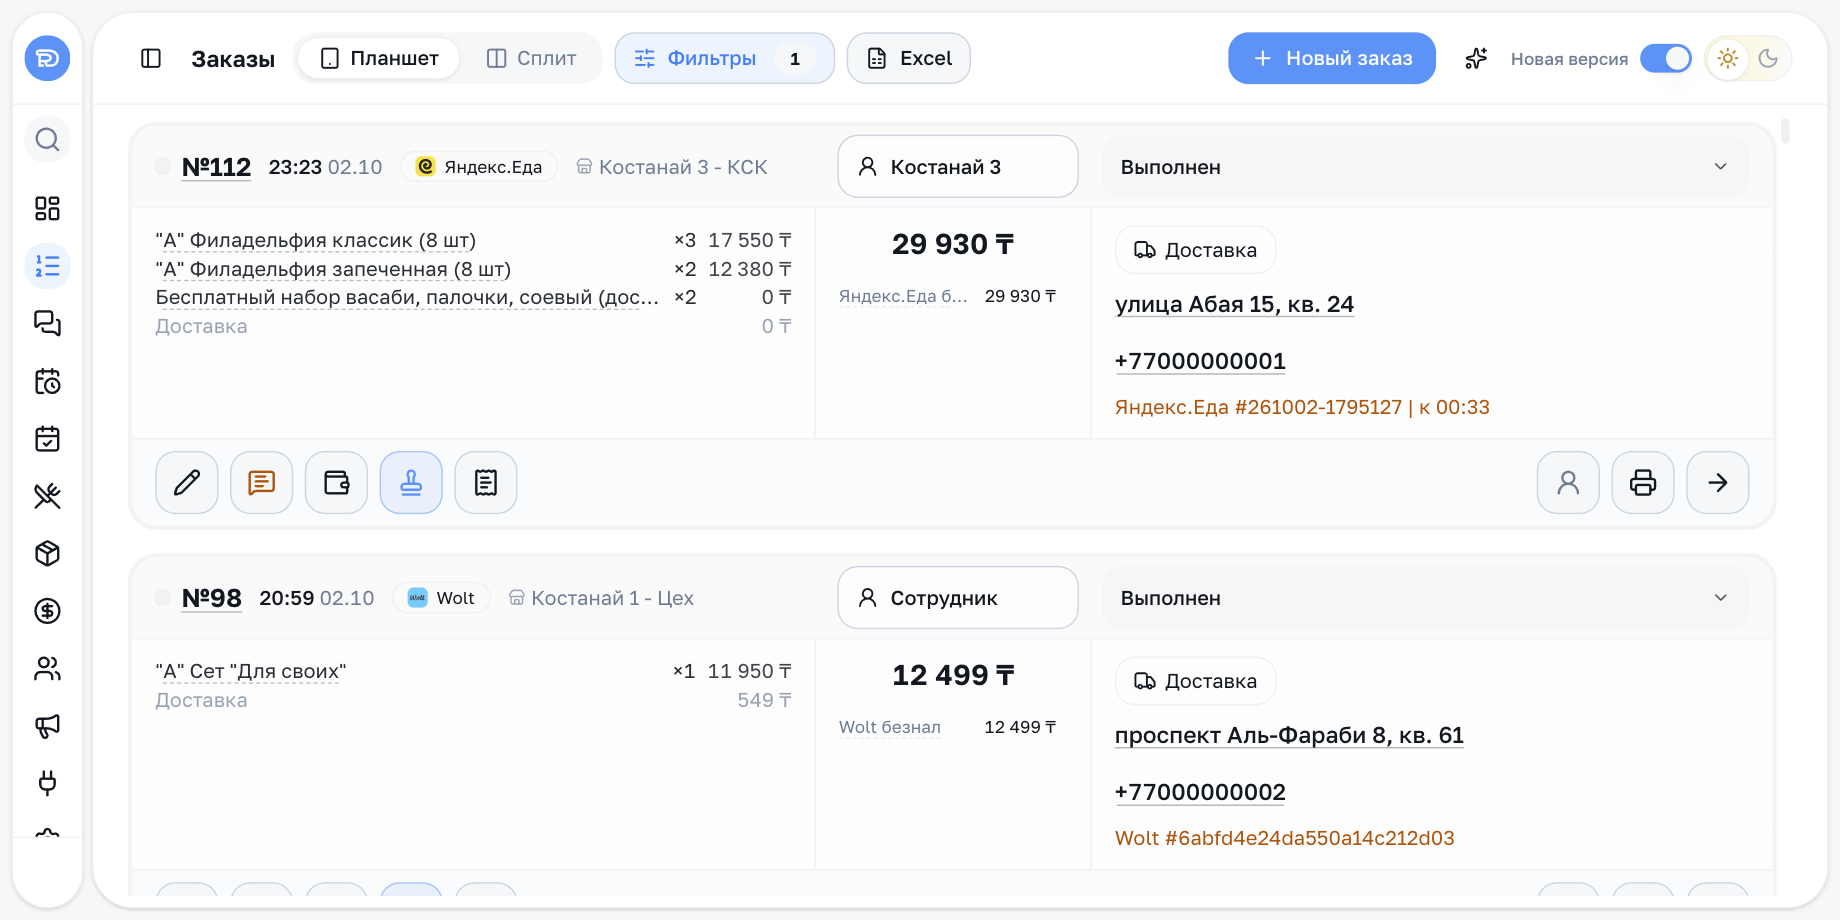Switch to the Сплит view
1840x920 pixels.
point(531,59)
